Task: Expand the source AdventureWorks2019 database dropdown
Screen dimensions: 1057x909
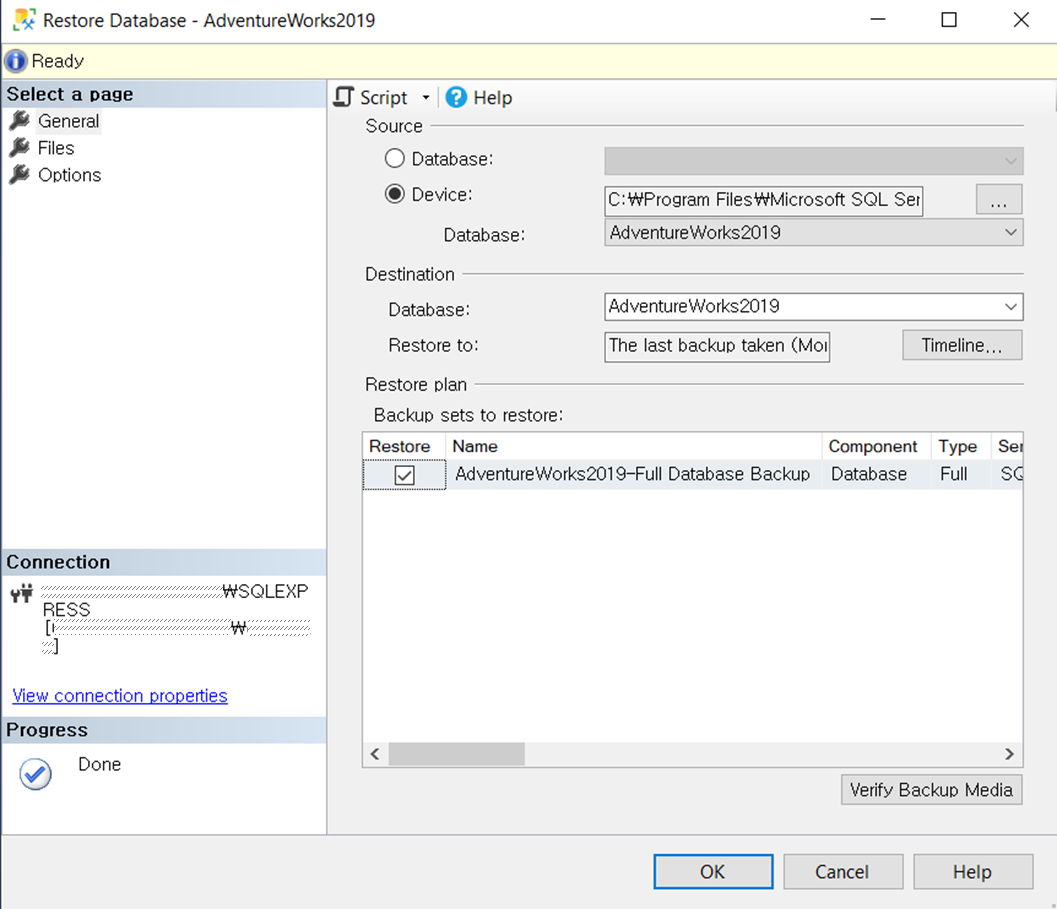Action: tap(1010, 233)
